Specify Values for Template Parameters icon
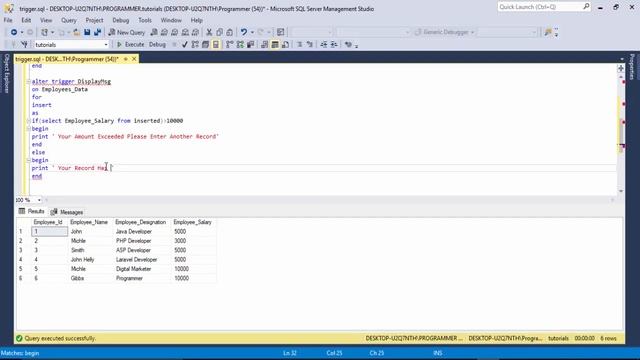 coord(348,44)
